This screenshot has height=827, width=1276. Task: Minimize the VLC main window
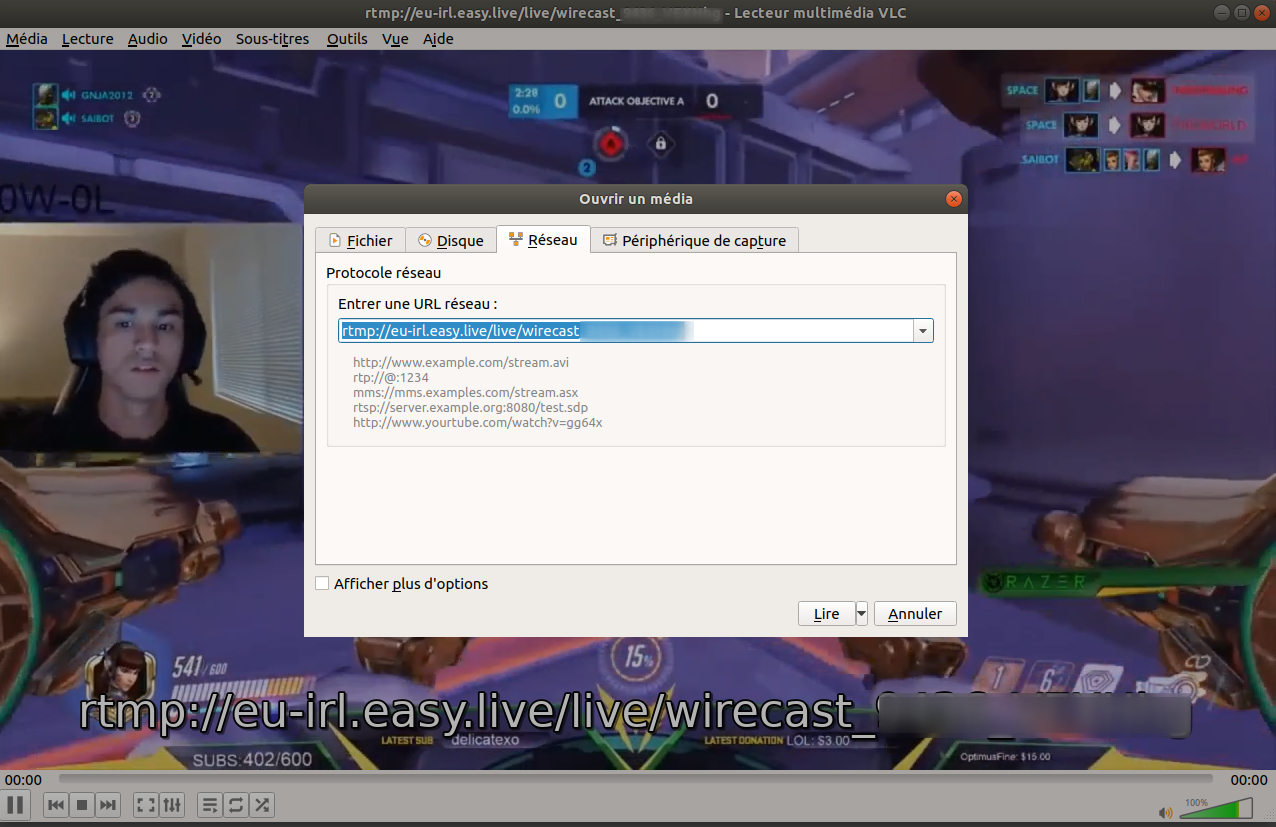click(1222, 13)
